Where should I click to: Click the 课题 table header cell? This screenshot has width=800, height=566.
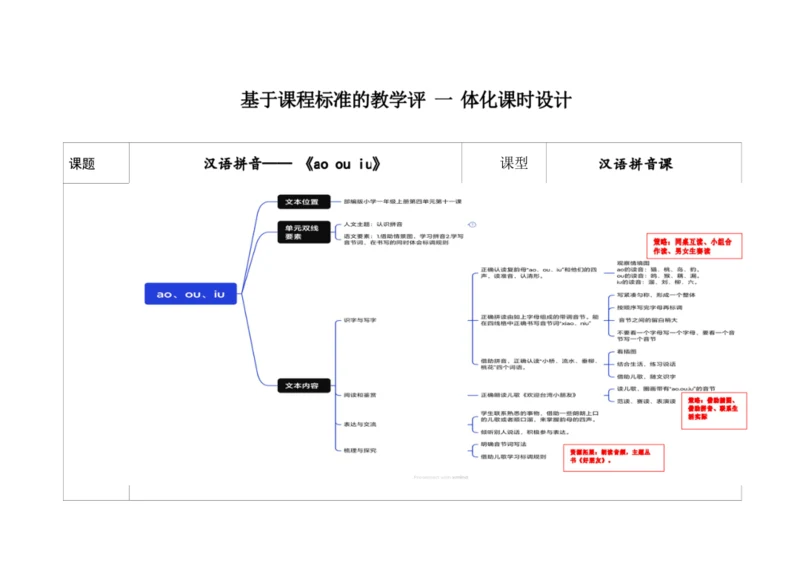pyautogui.click(x=96, y=163)
